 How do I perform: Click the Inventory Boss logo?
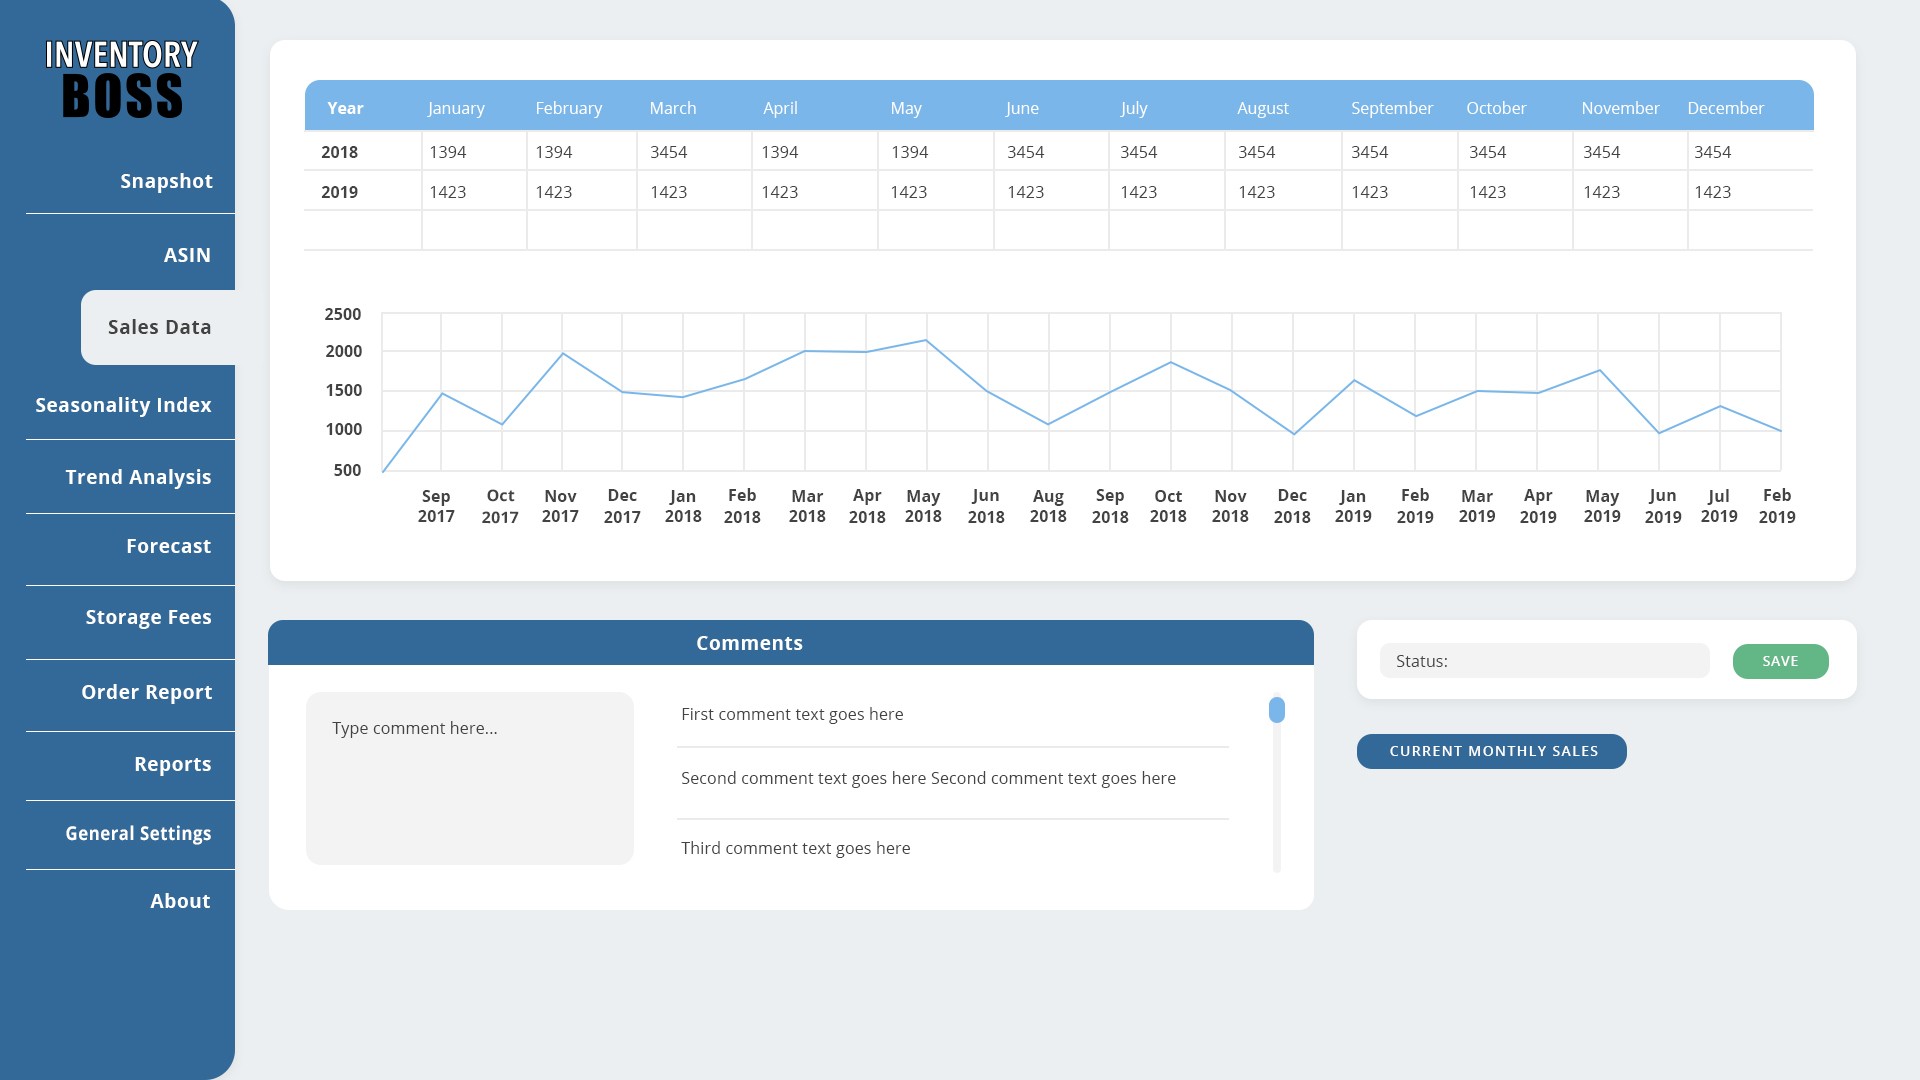121,79
